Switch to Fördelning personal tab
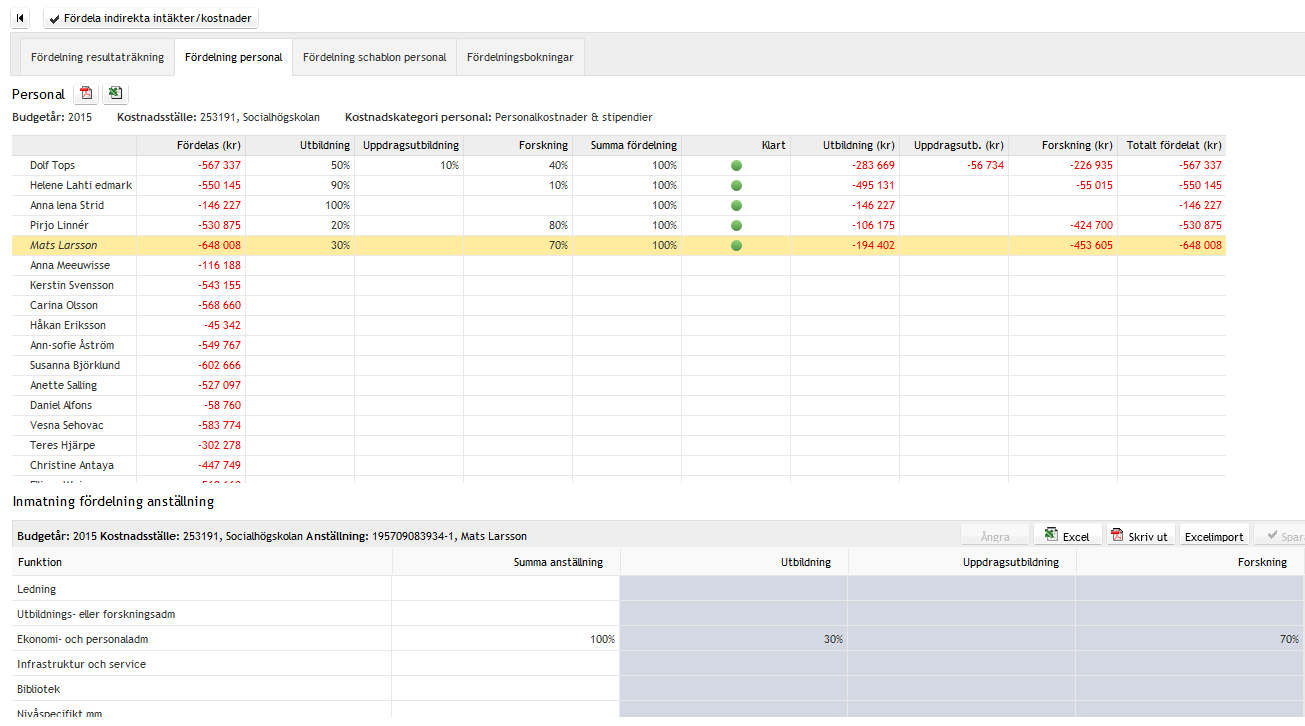This screenshot has height=726, width=1305. coord(233,57)
